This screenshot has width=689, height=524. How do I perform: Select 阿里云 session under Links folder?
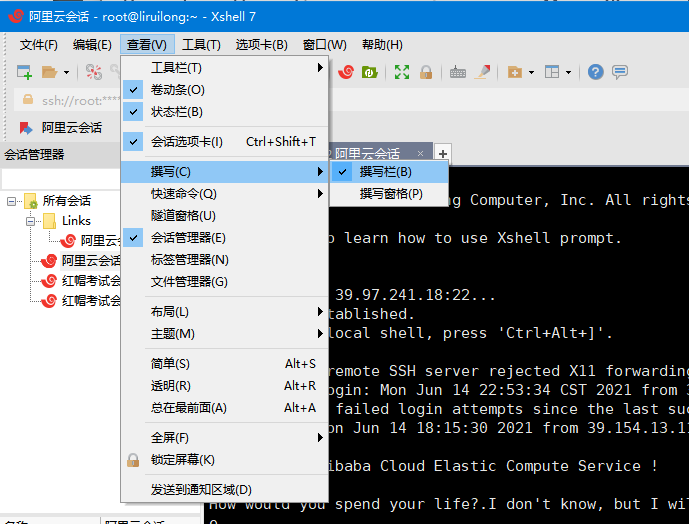click(90, 240)
